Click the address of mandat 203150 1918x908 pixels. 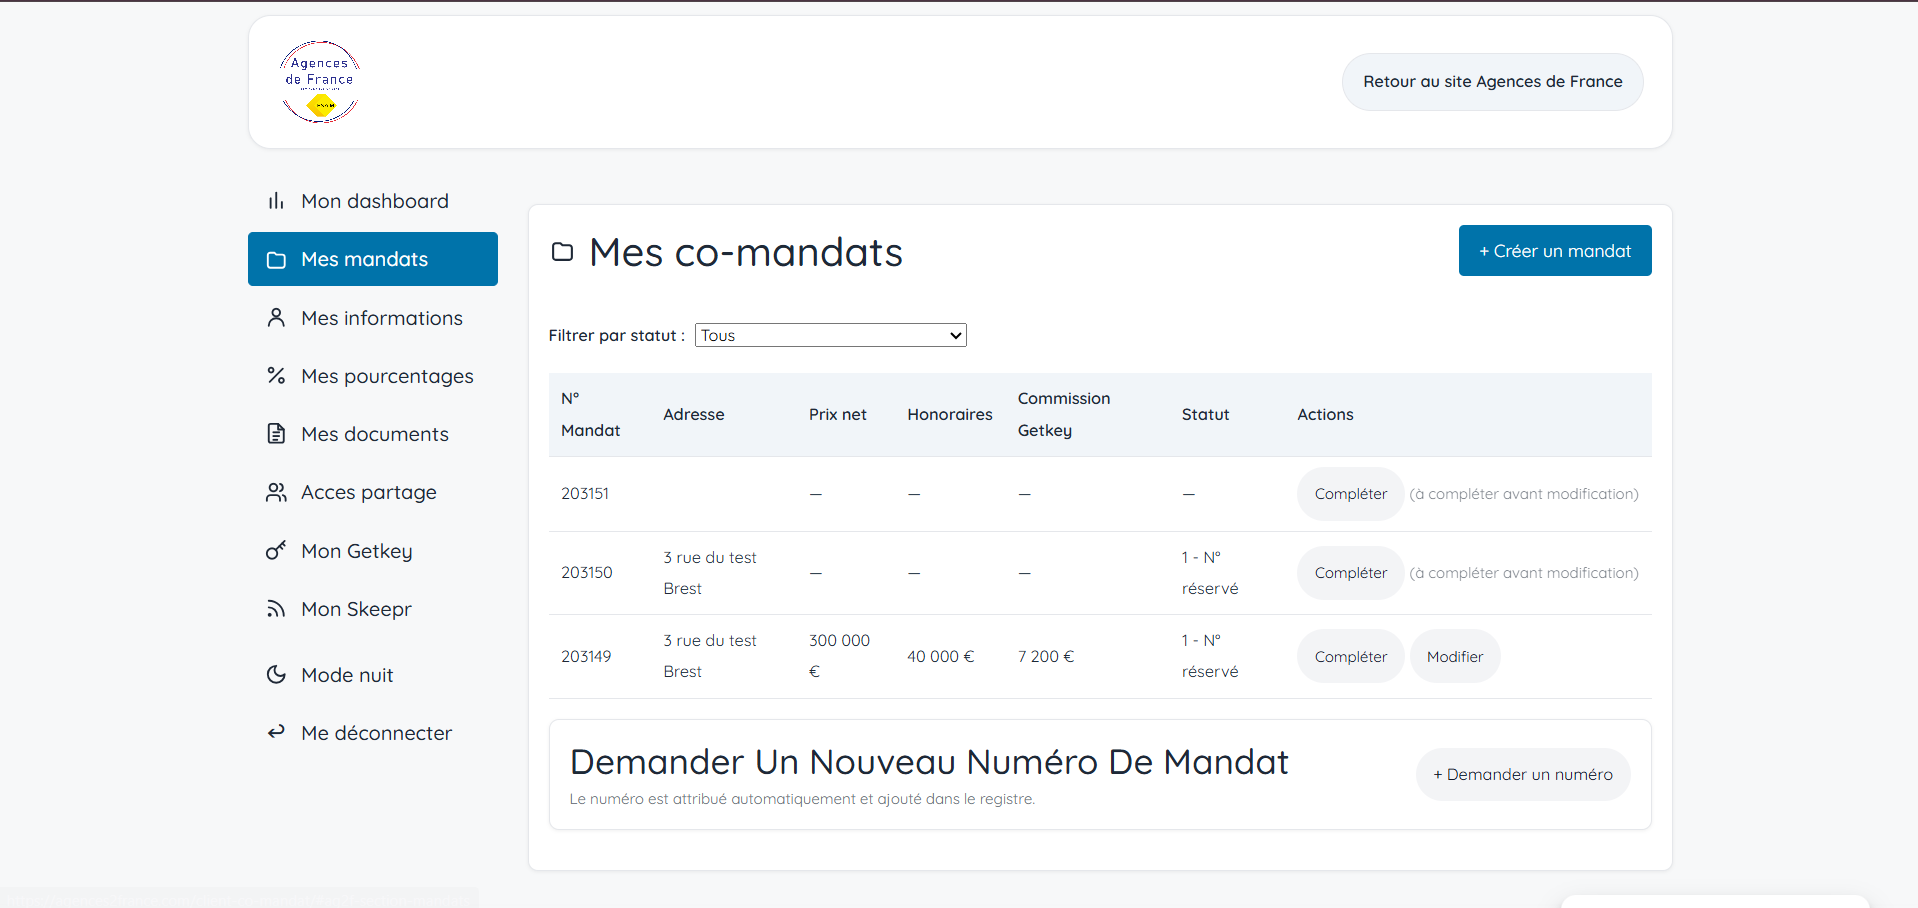click(710, 573)
